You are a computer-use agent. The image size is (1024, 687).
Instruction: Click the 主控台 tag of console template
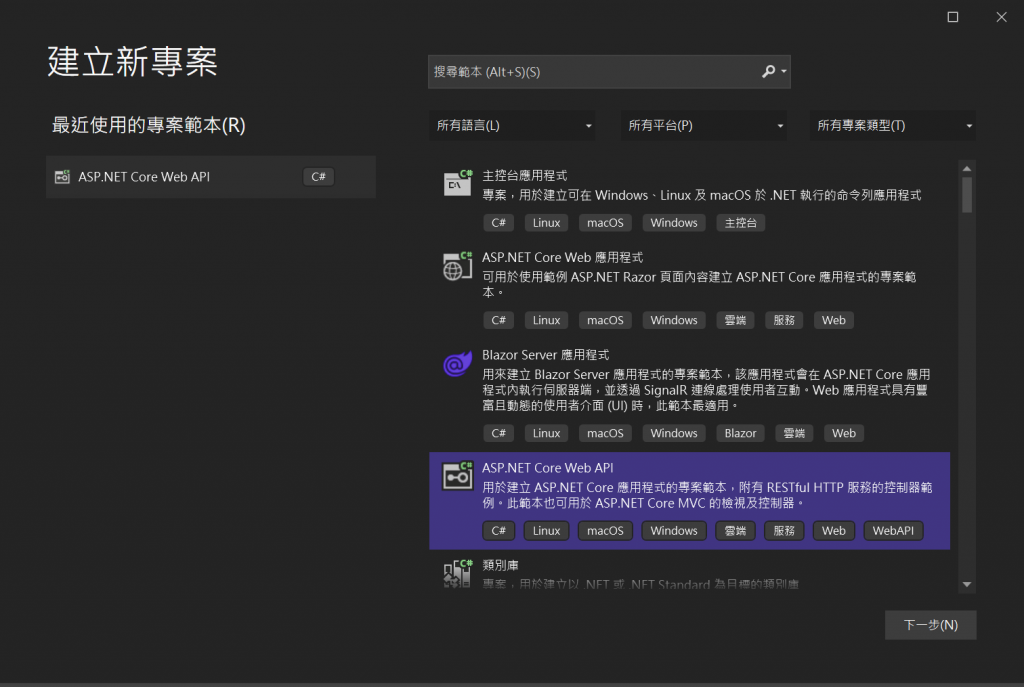(741, 223)
